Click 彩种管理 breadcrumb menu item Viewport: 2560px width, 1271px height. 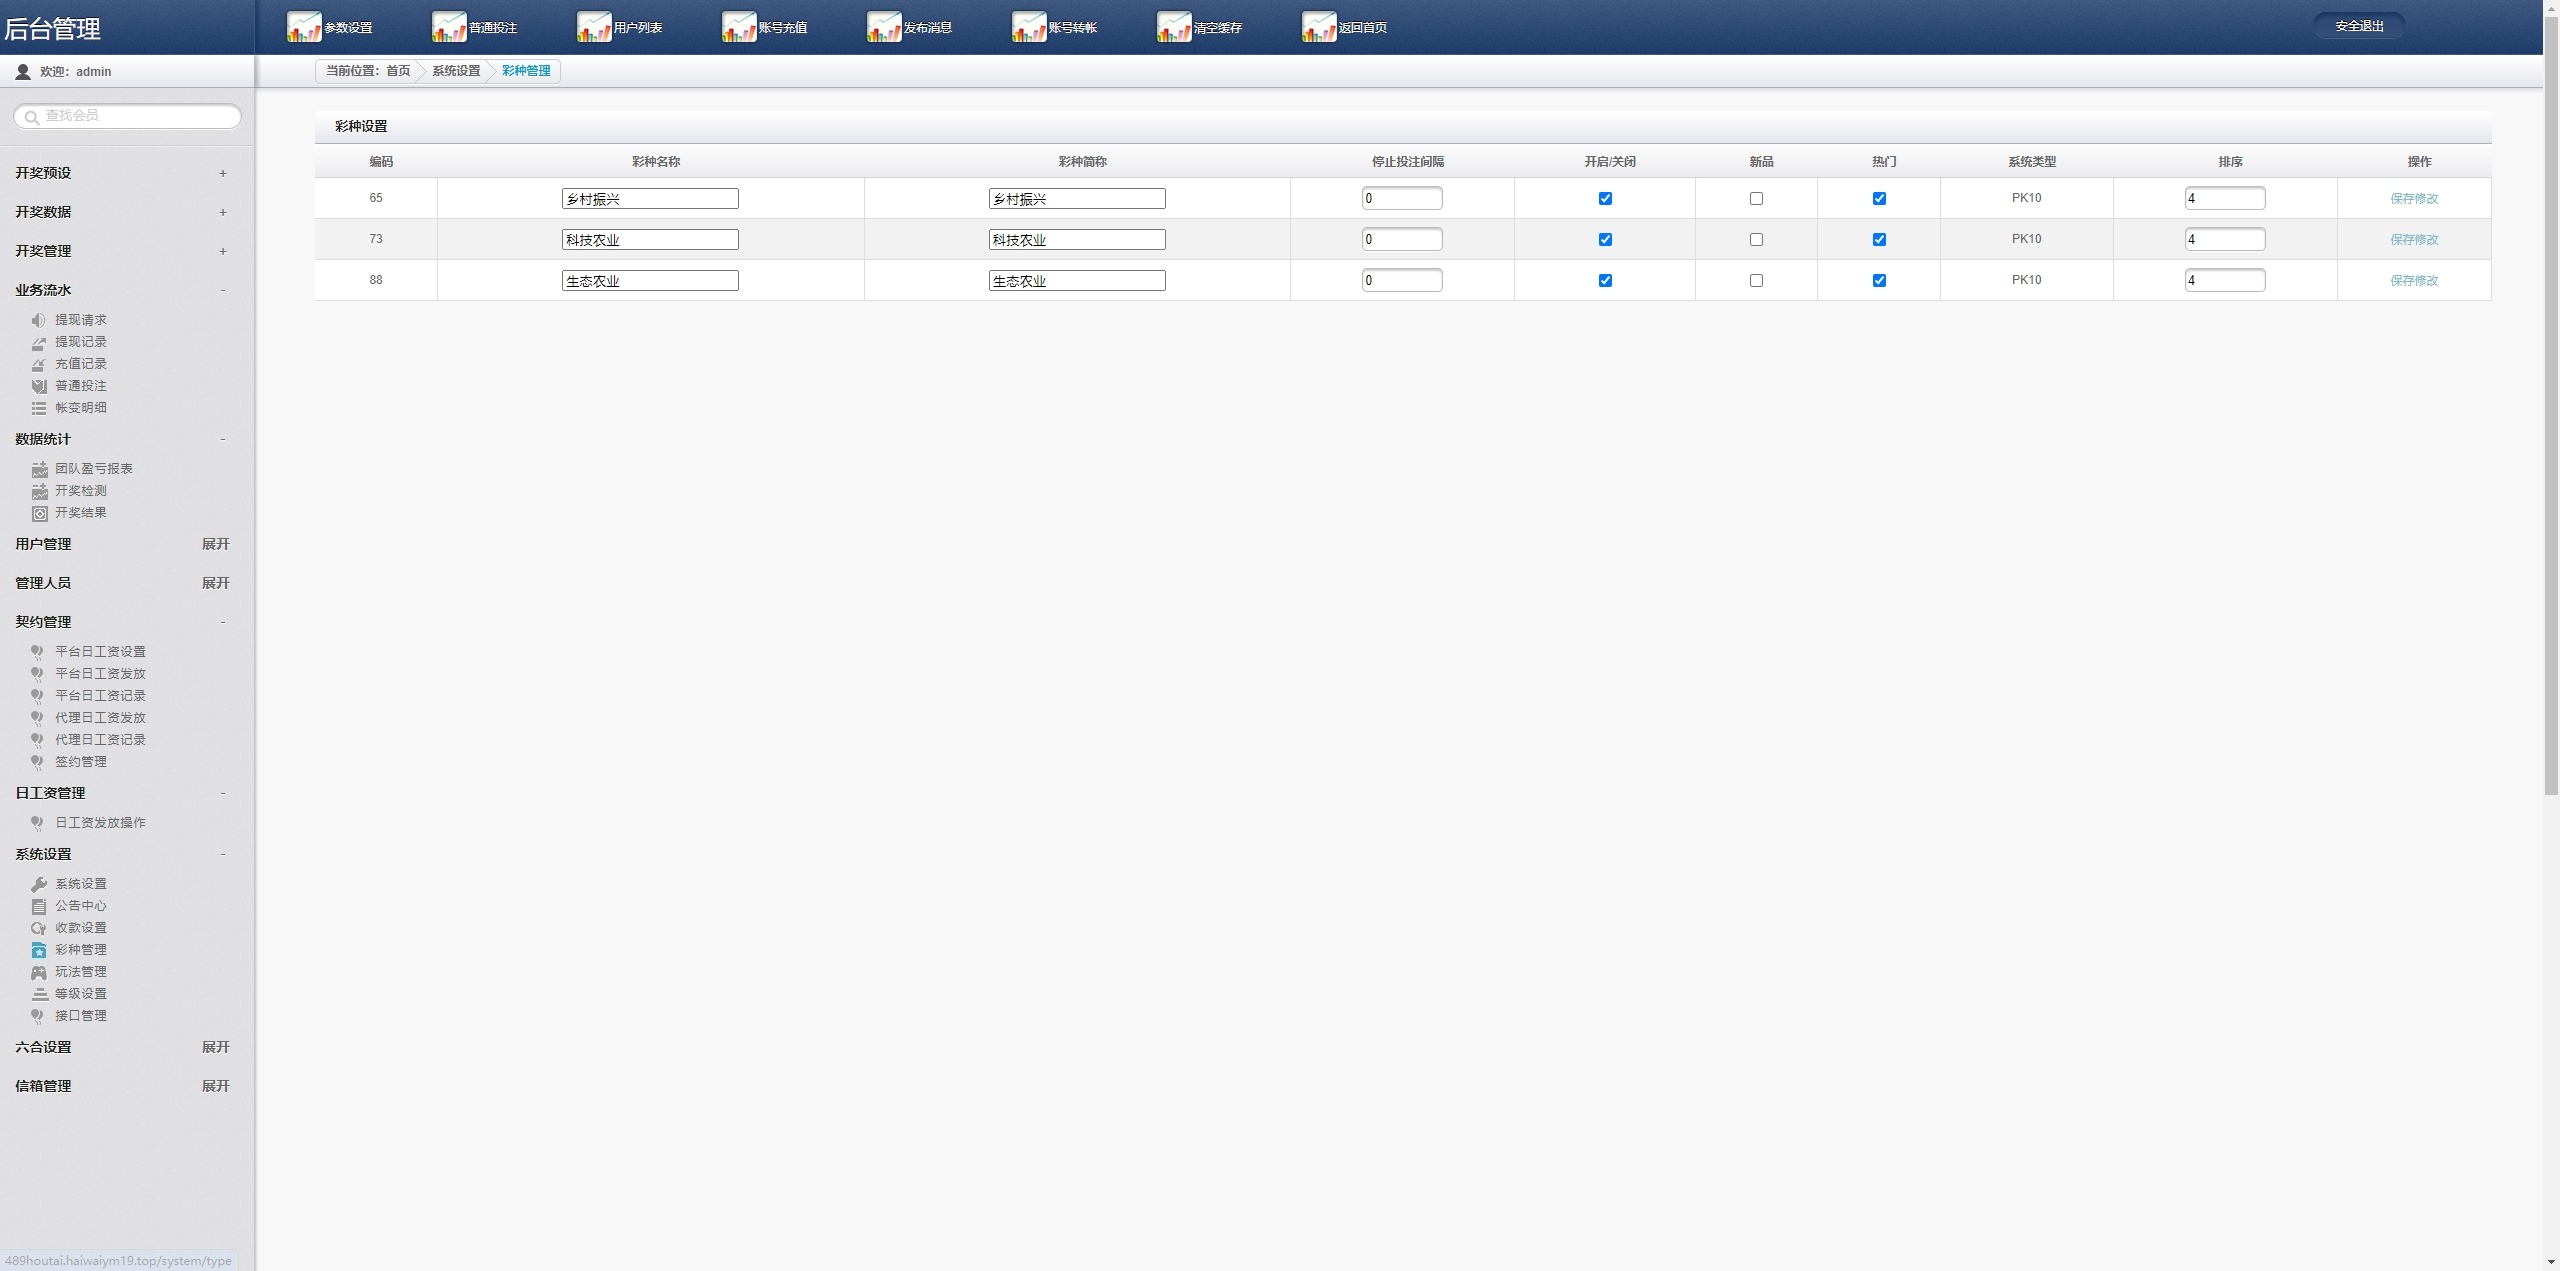tap(526, 70)
